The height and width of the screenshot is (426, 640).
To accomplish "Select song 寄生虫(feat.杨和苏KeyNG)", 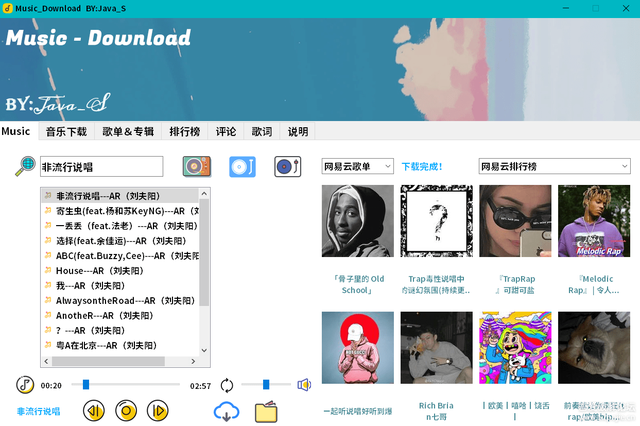I will [x=120, y=211].
